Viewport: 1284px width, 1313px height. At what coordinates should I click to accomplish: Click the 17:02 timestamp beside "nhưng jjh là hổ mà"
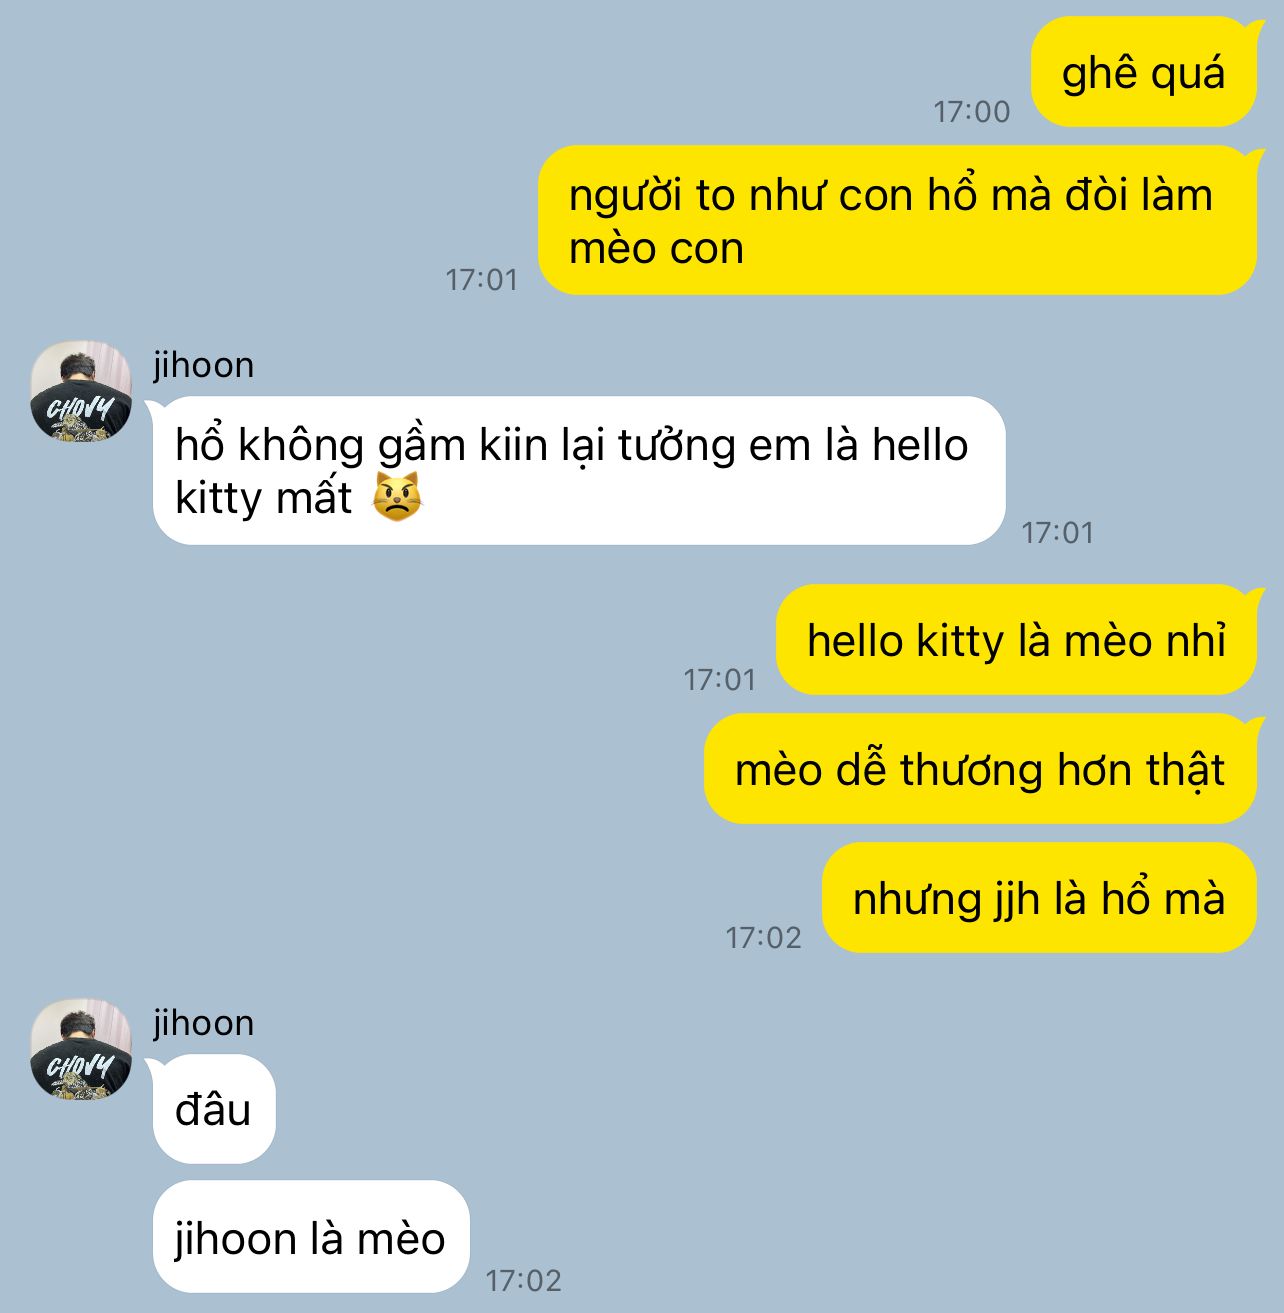tap(763, 938)
